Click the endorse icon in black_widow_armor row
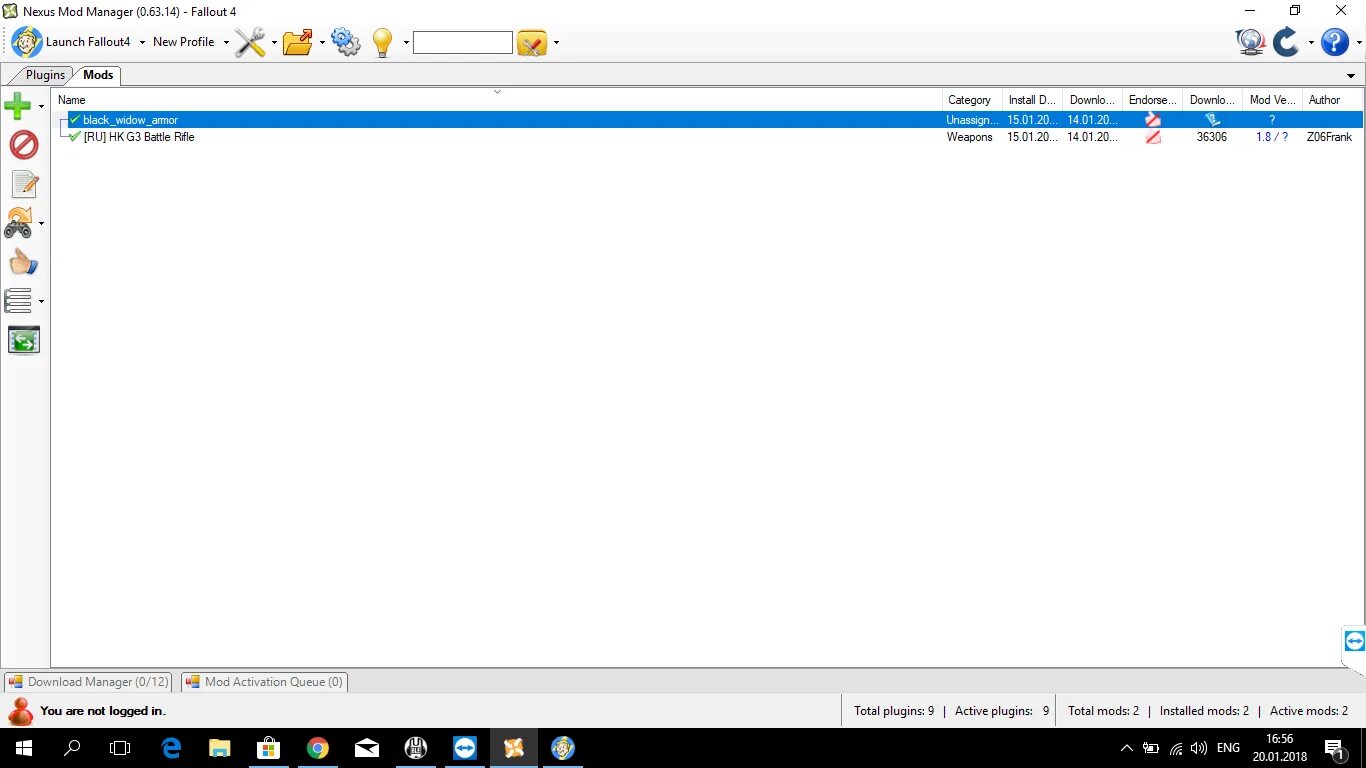The height and width of the screenshot is (768, 1366). 1153,120
